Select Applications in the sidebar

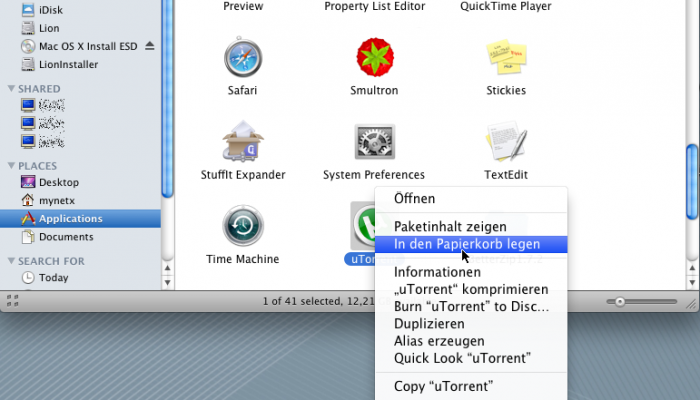click(80, 218)
